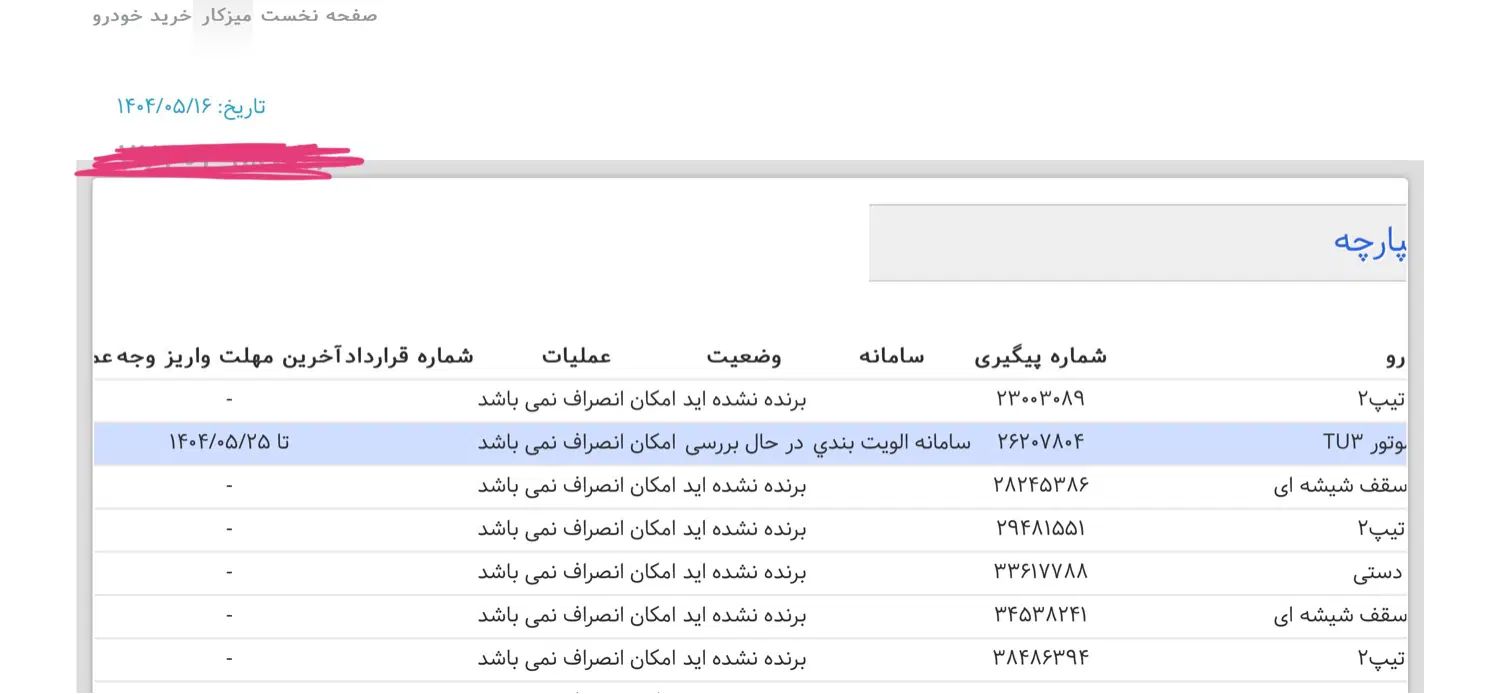Select tracking number ۲۶۲۰۷۸۰۴
Viewport: 1500px width, 694px height.
point(1040,442)
